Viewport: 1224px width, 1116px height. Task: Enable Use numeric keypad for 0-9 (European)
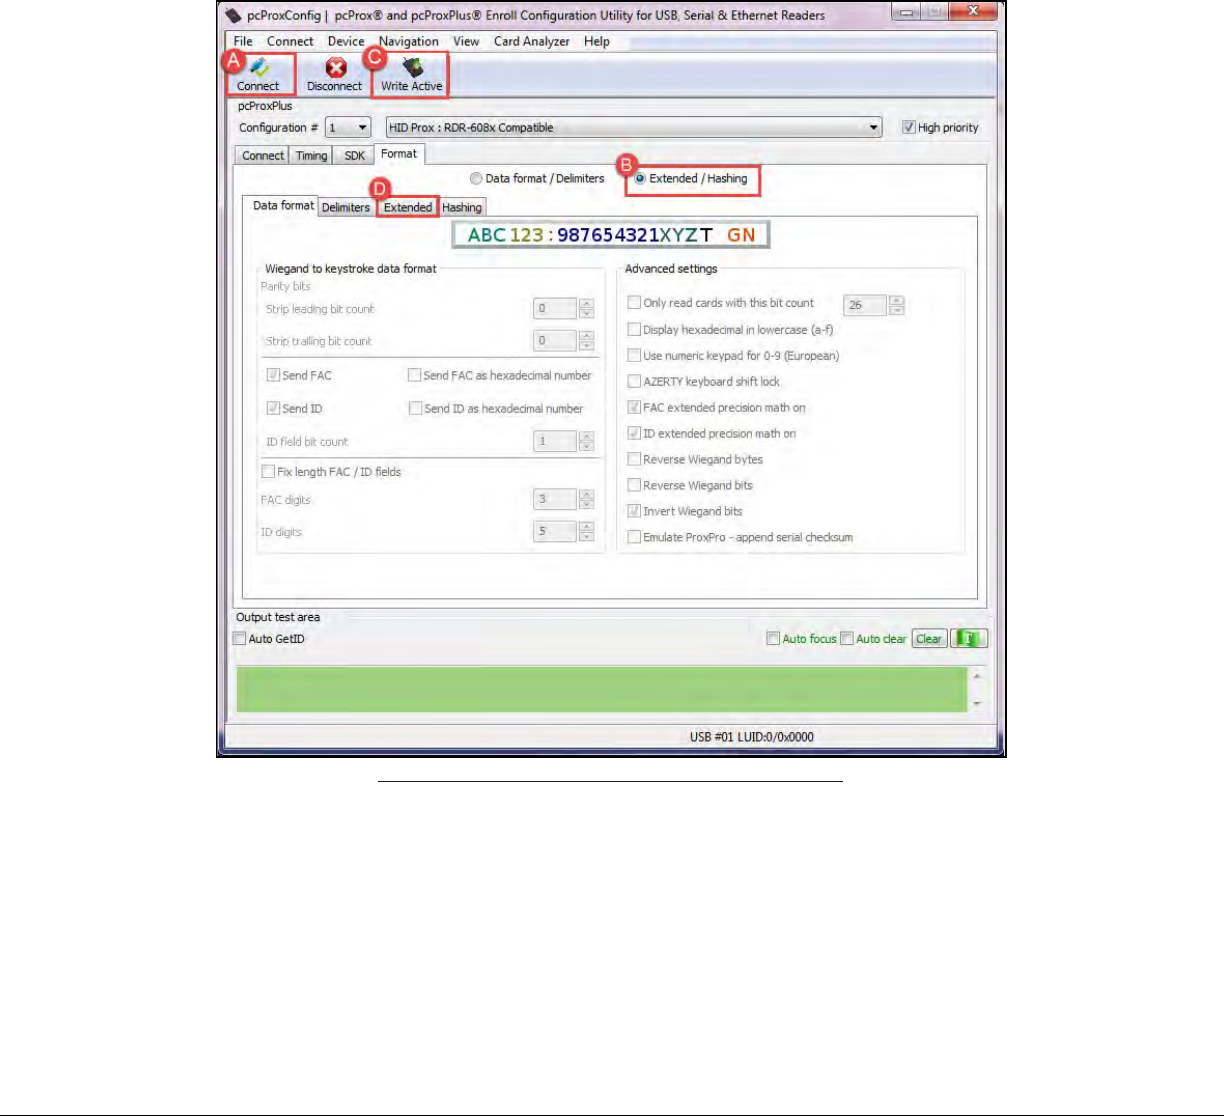[x=634, y=356]
